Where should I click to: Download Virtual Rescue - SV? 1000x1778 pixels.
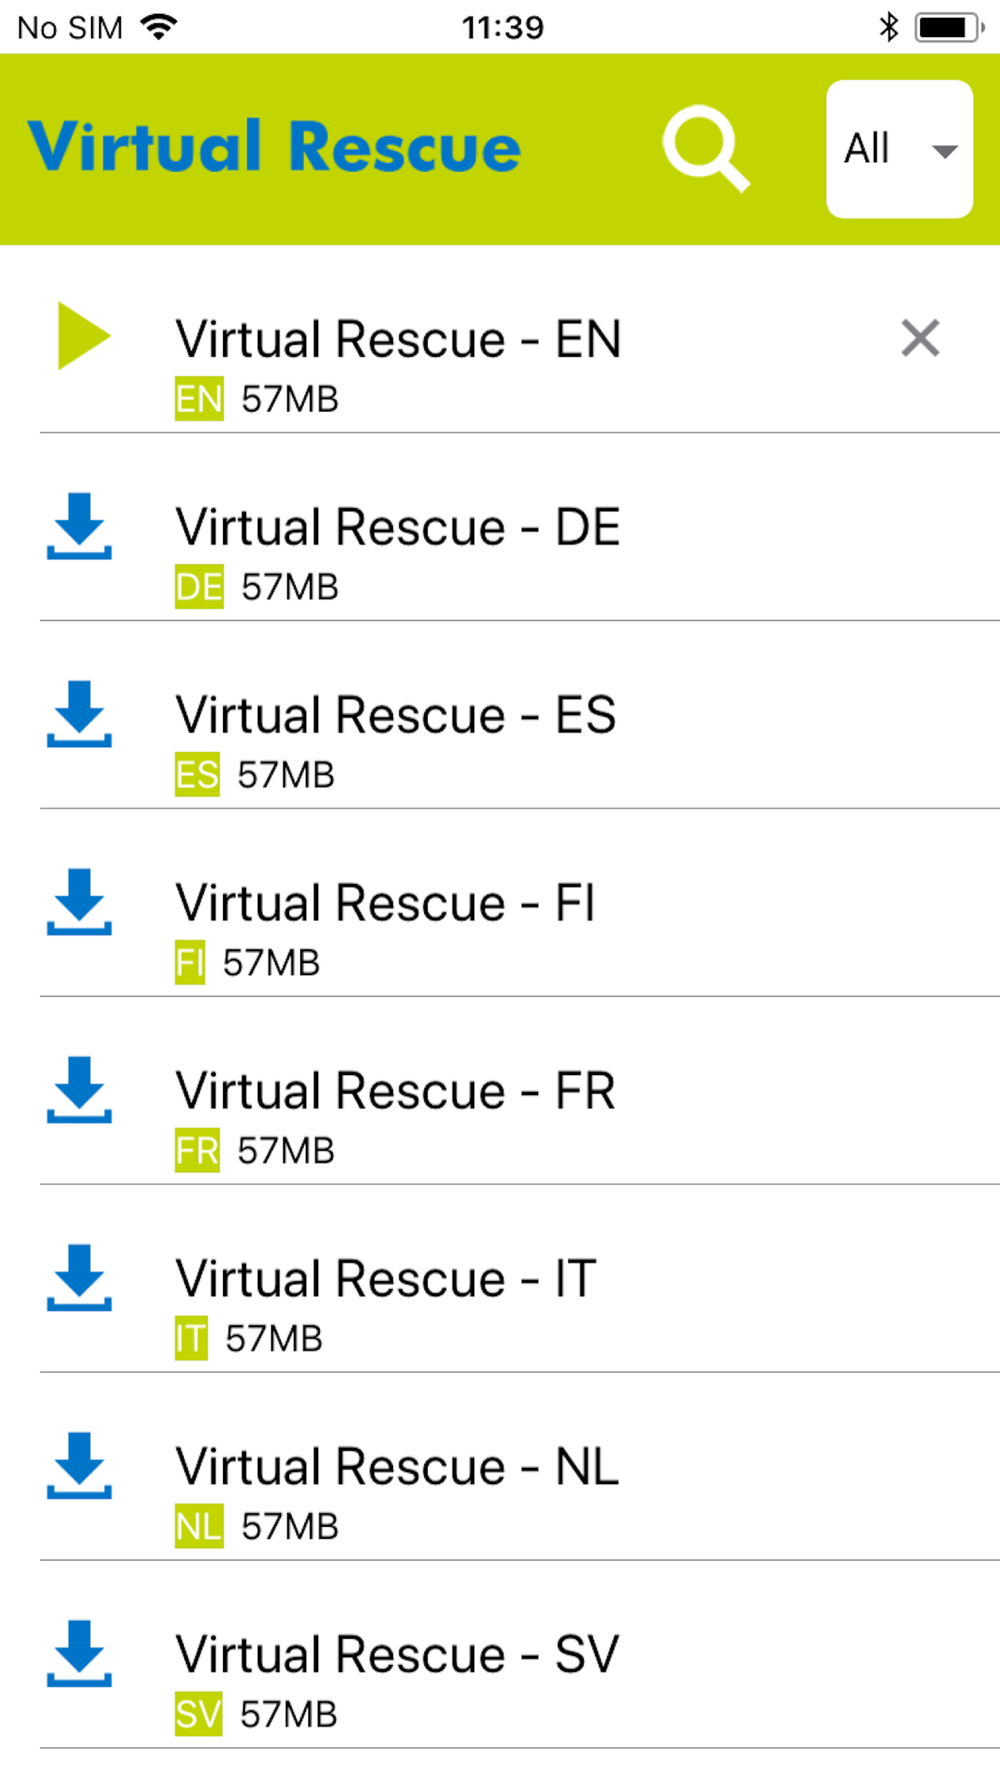click(79, 1654)
